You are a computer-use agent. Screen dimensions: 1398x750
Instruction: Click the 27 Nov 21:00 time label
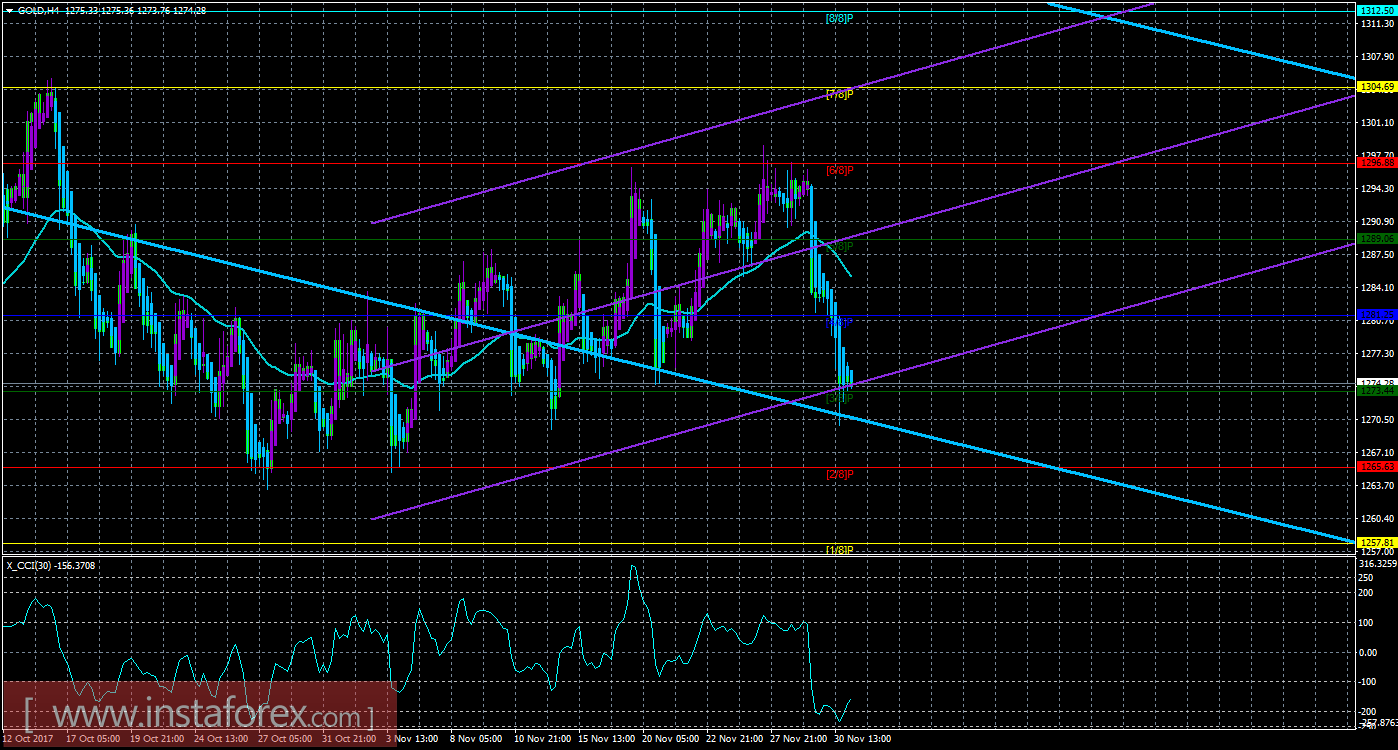coord(797,740)
